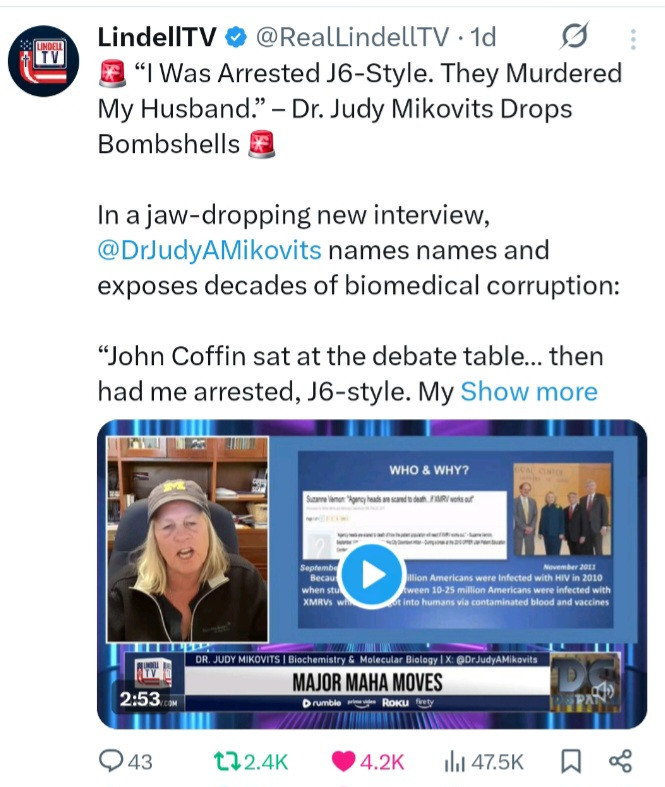665x787 pixels.
Task: Open the @DrJudyAMikovits mention link
Action: (209, 250)
